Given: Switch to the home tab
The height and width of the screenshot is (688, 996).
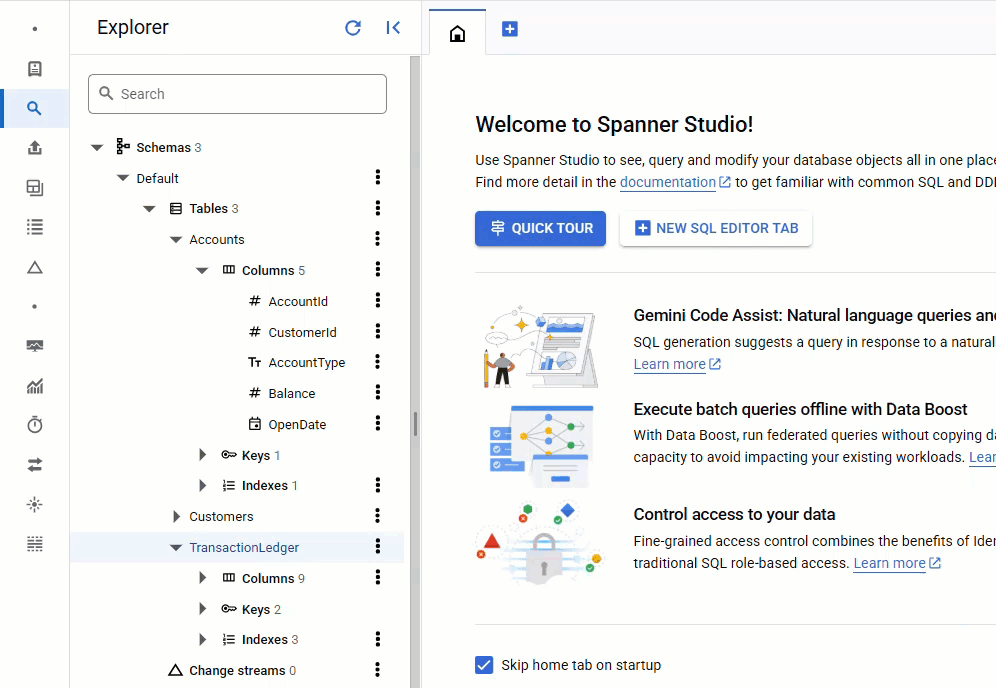Looking at the screenshot, I should (457, 33).
